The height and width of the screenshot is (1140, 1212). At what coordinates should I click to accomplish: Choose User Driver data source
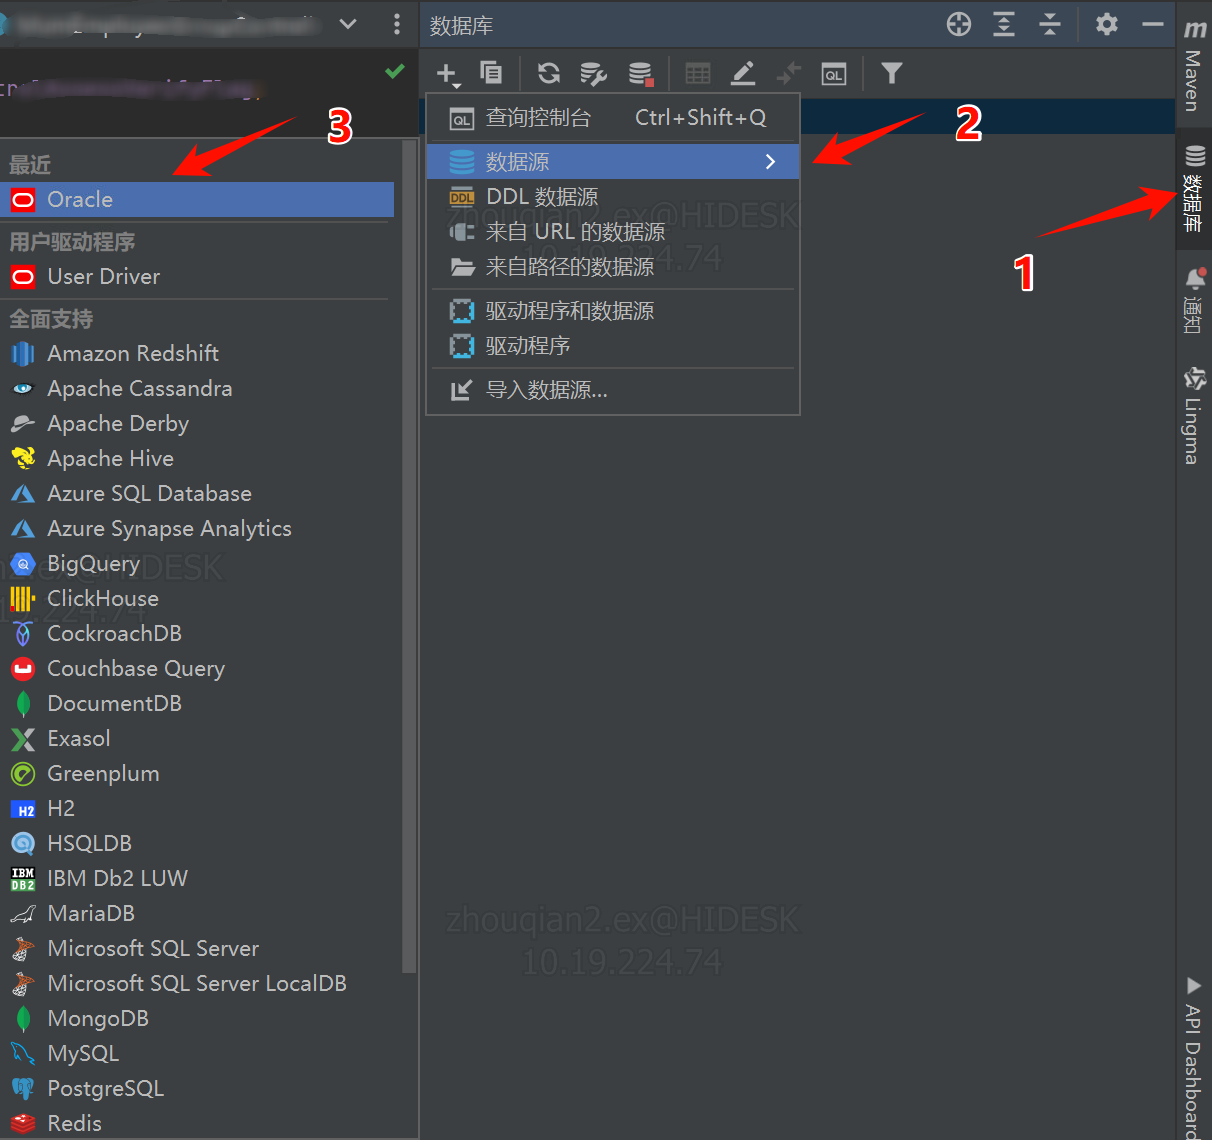click(x=197, y=276)
